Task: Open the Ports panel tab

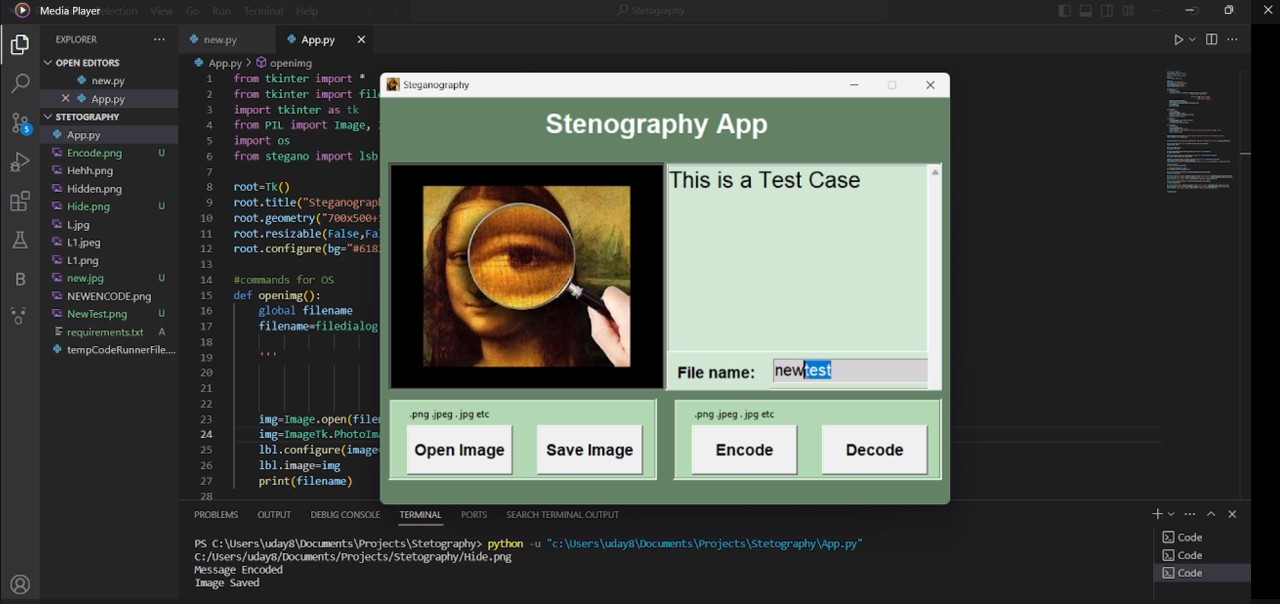Action: tap(474, 515)
